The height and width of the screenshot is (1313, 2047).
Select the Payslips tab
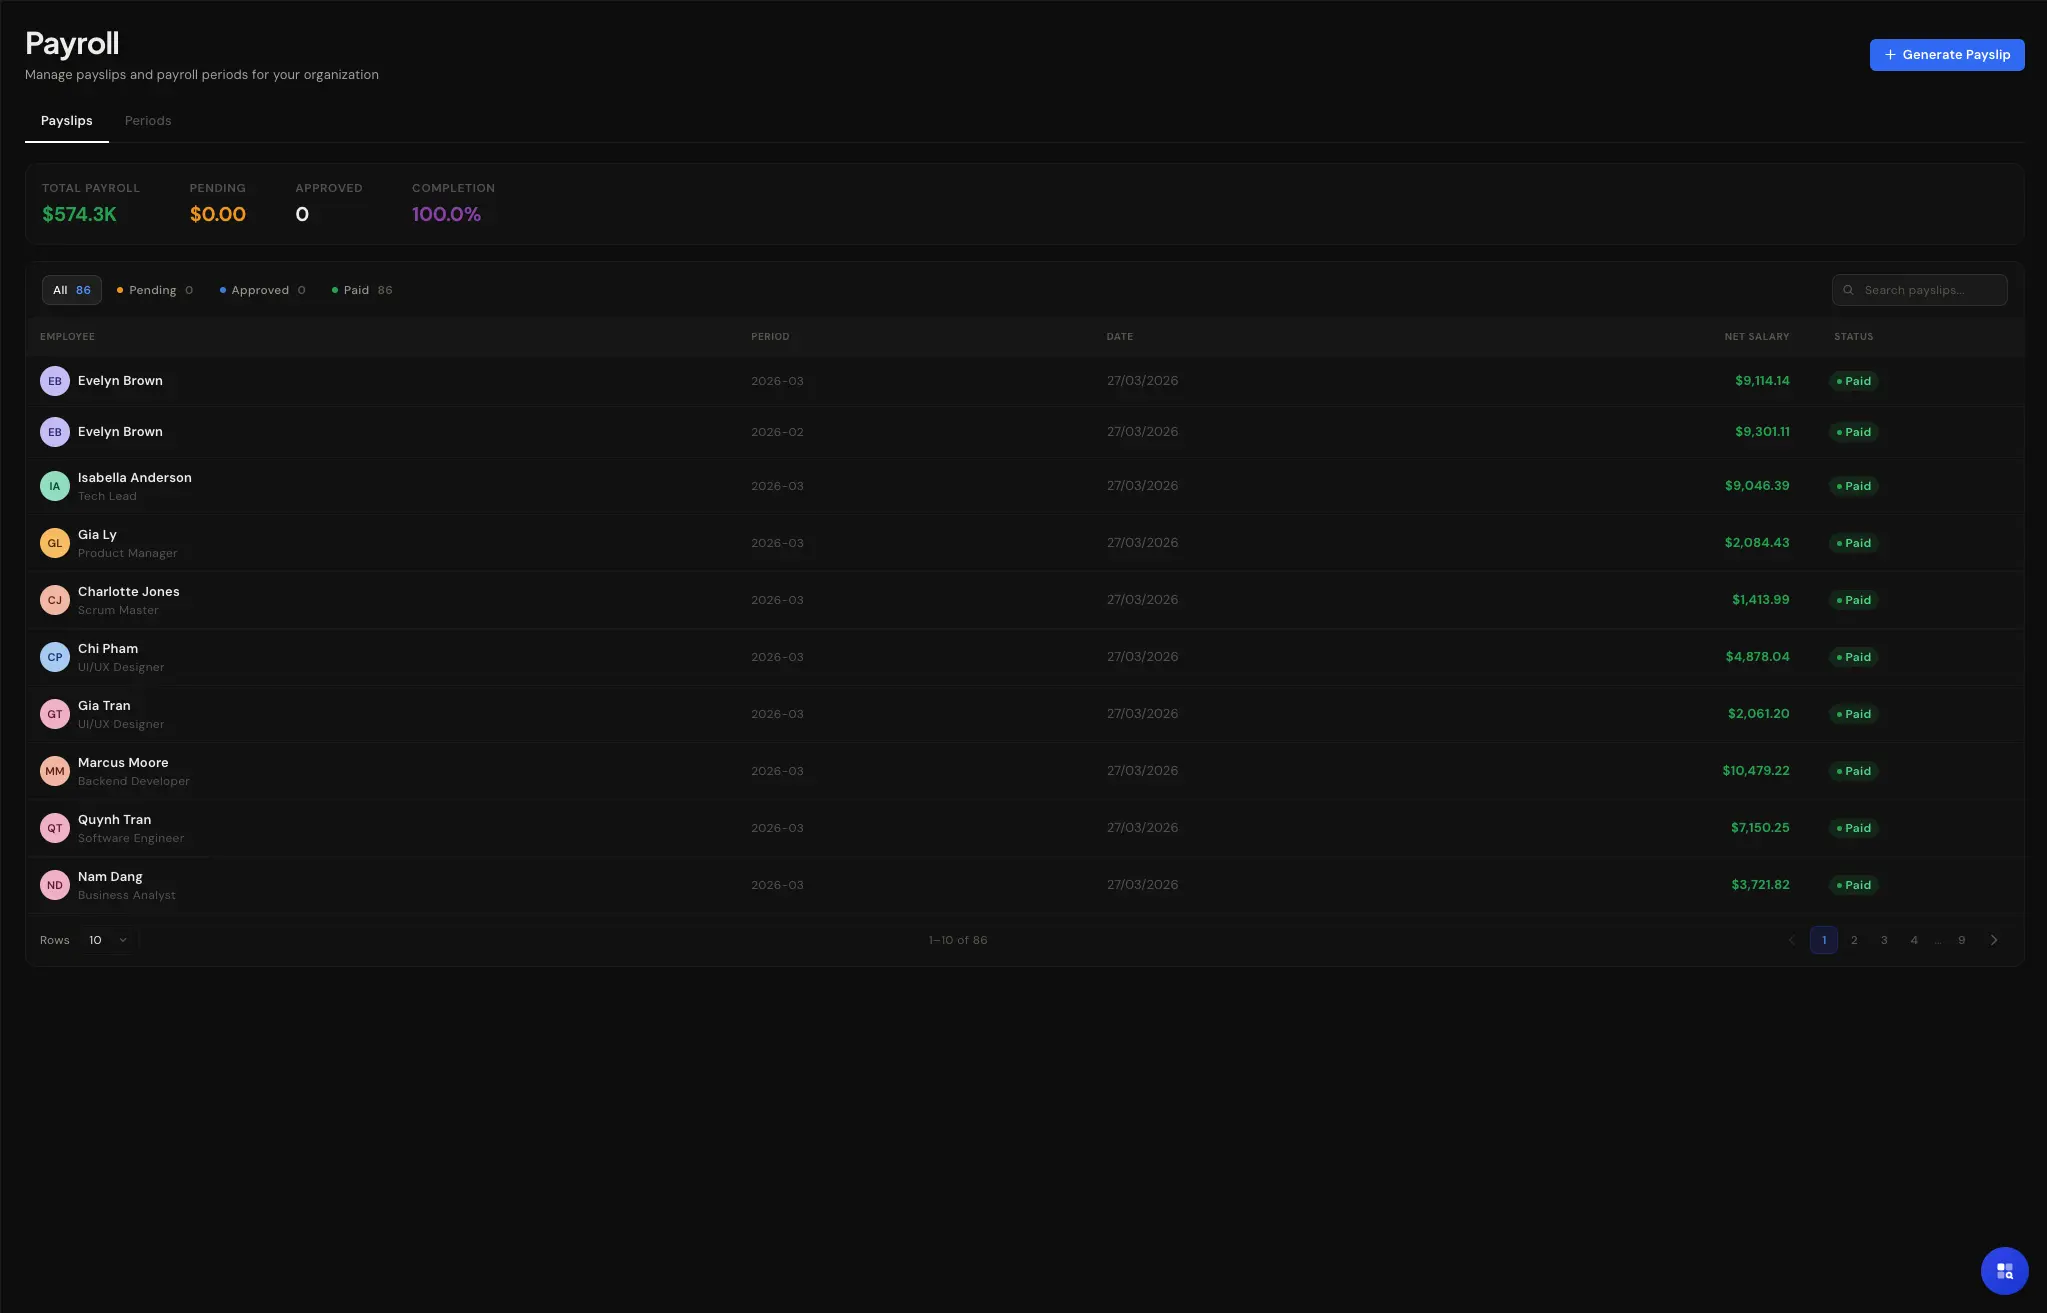[66, 121]
